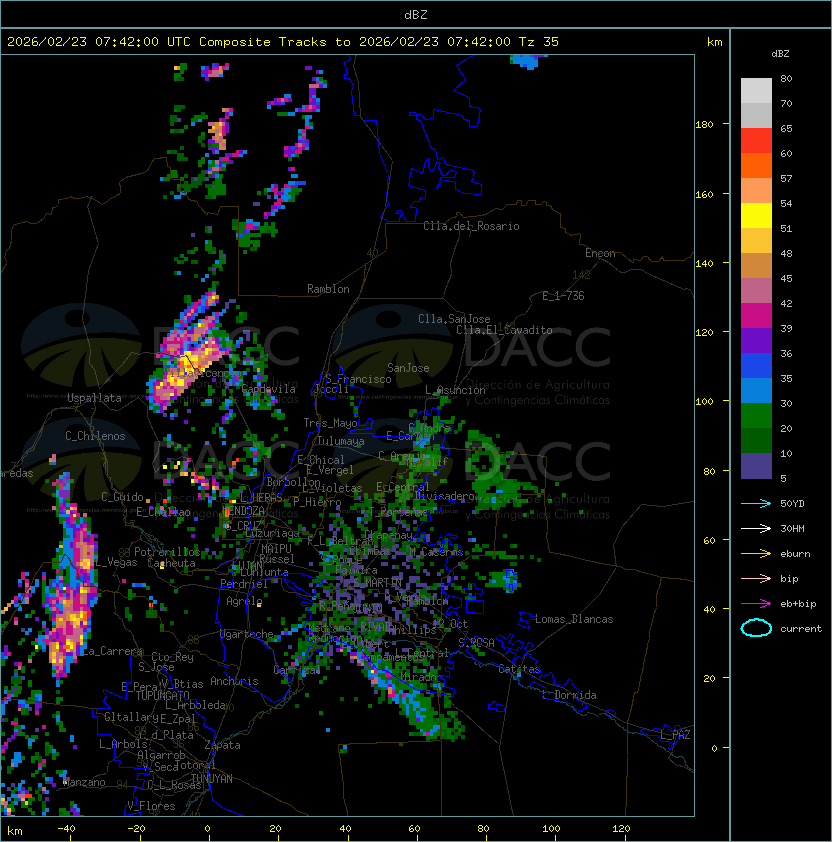
Task: Click the '50YD' legend label
Action: pos(792,503)
